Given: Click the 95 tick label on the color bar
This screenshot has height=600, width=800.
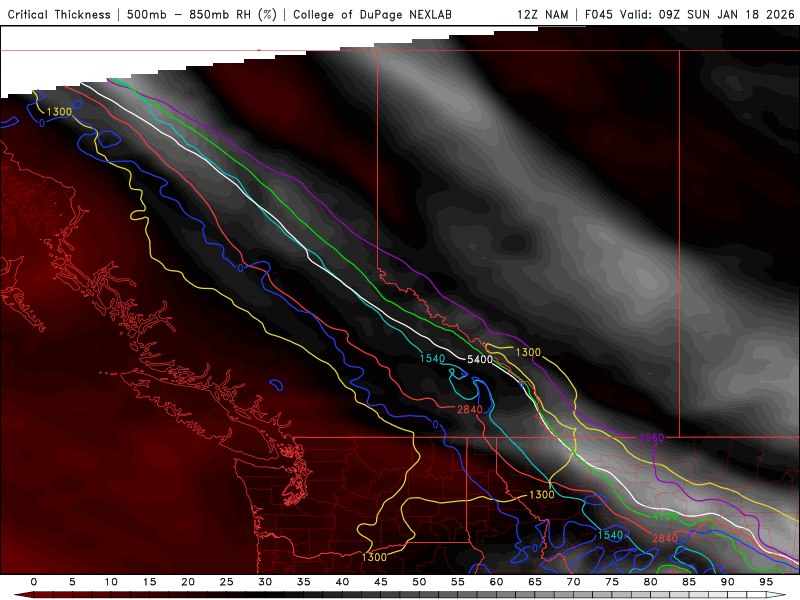Looking at the screenshot, I should pos(766,582).
